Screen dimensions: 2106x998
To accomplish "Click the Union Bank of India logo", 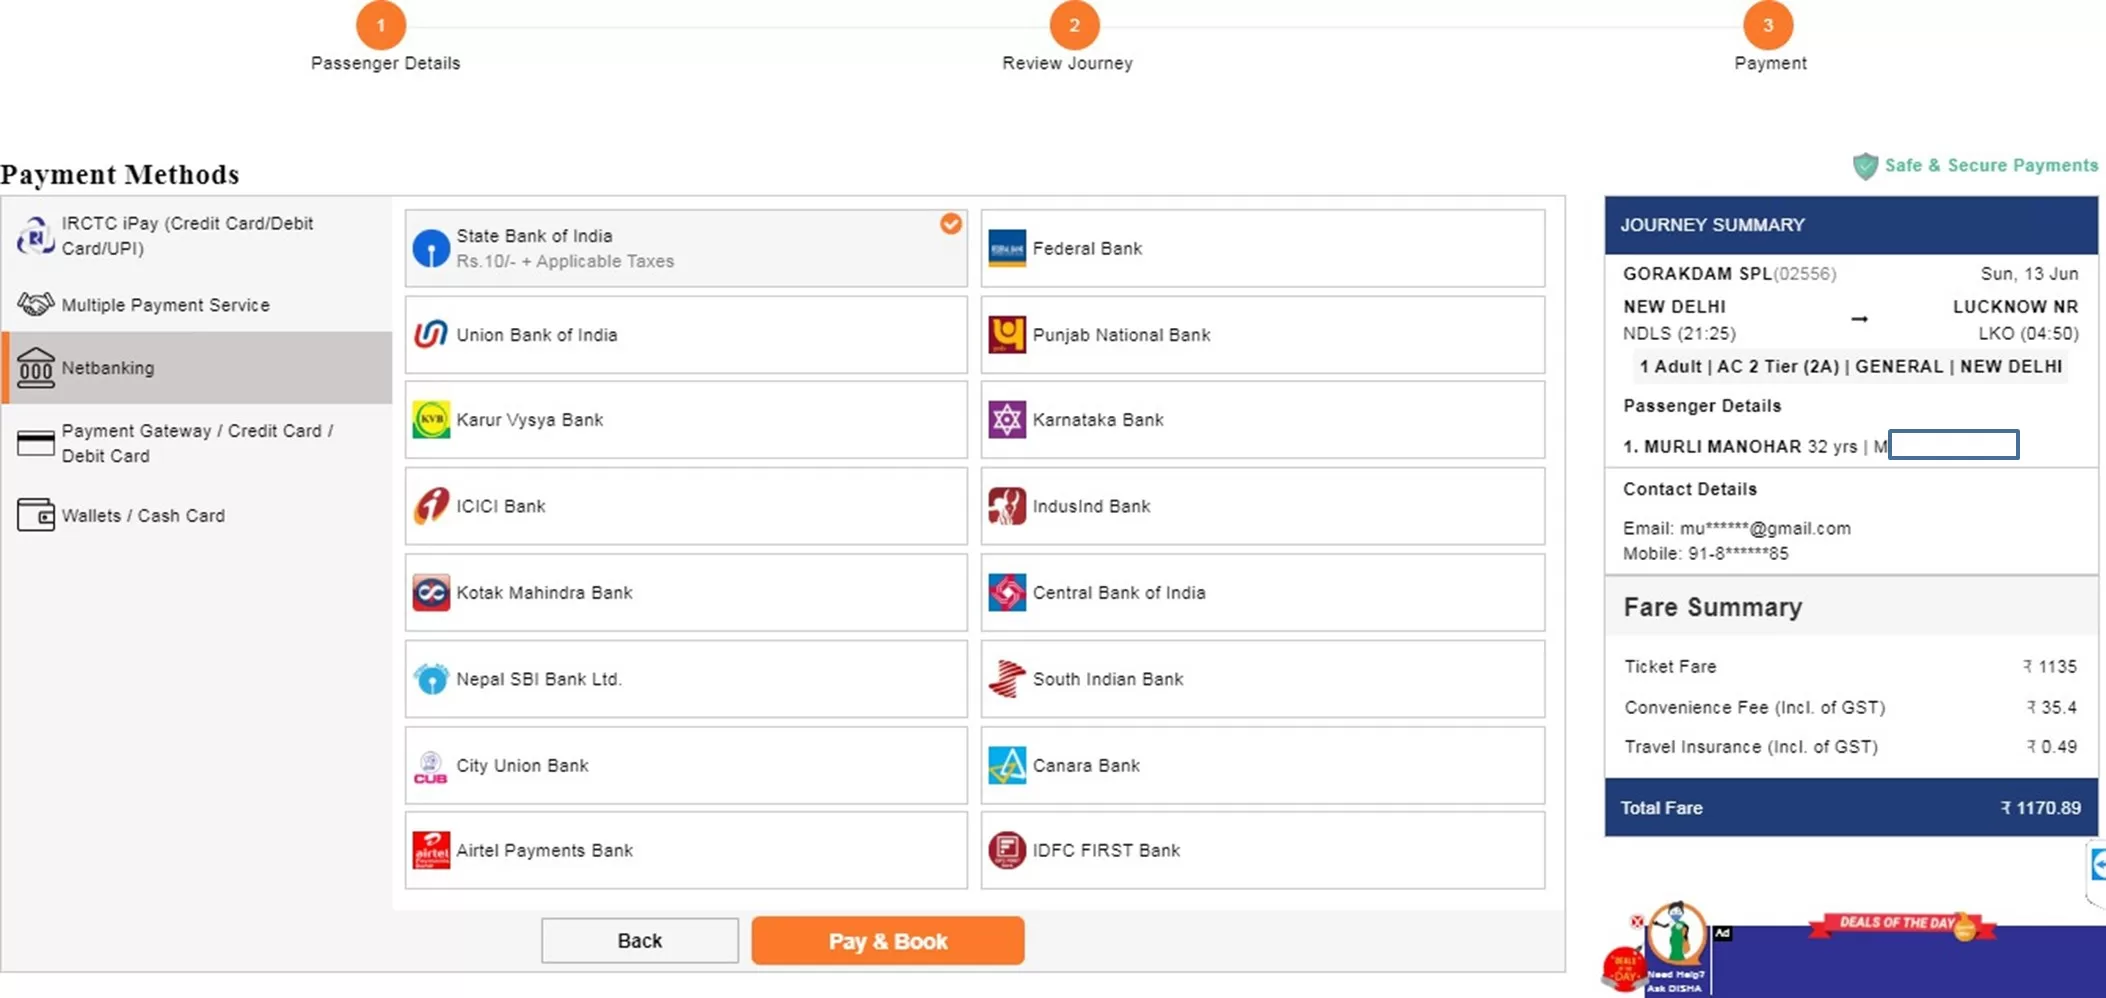I will click(x=431, y=335).
